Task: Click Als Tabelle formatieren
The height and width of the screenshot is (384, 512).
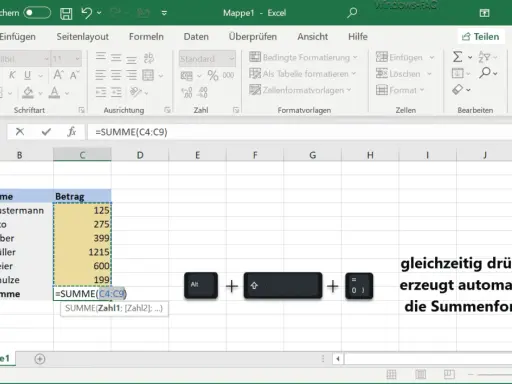Action: coord(302,74)
